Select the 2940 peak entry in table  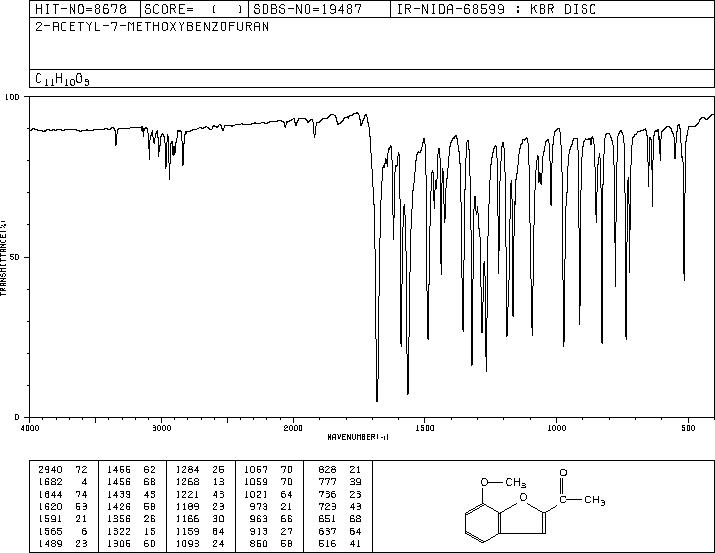click(x=62, y=470)
